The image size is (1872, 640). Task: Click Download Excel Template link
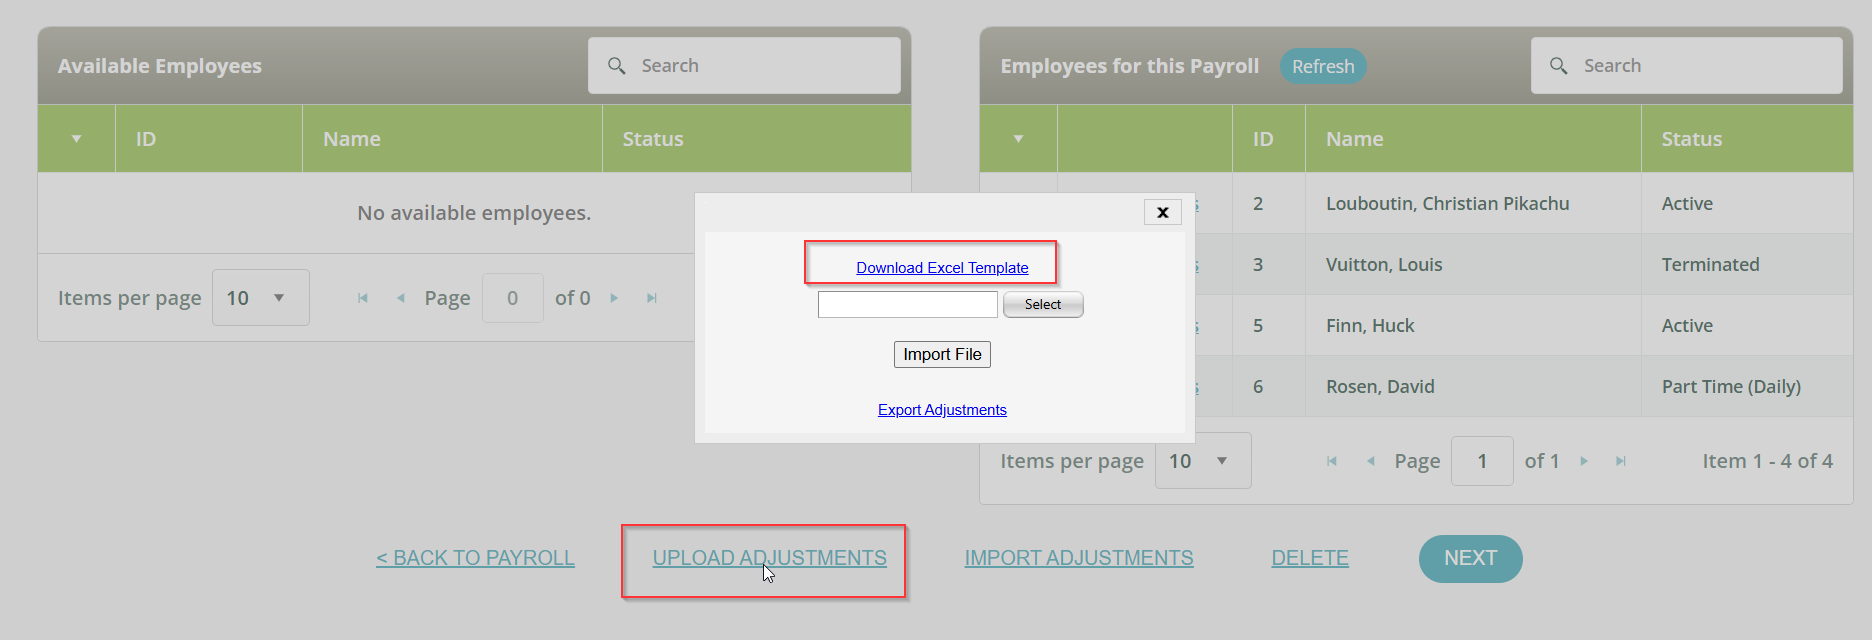click(942, 268)
